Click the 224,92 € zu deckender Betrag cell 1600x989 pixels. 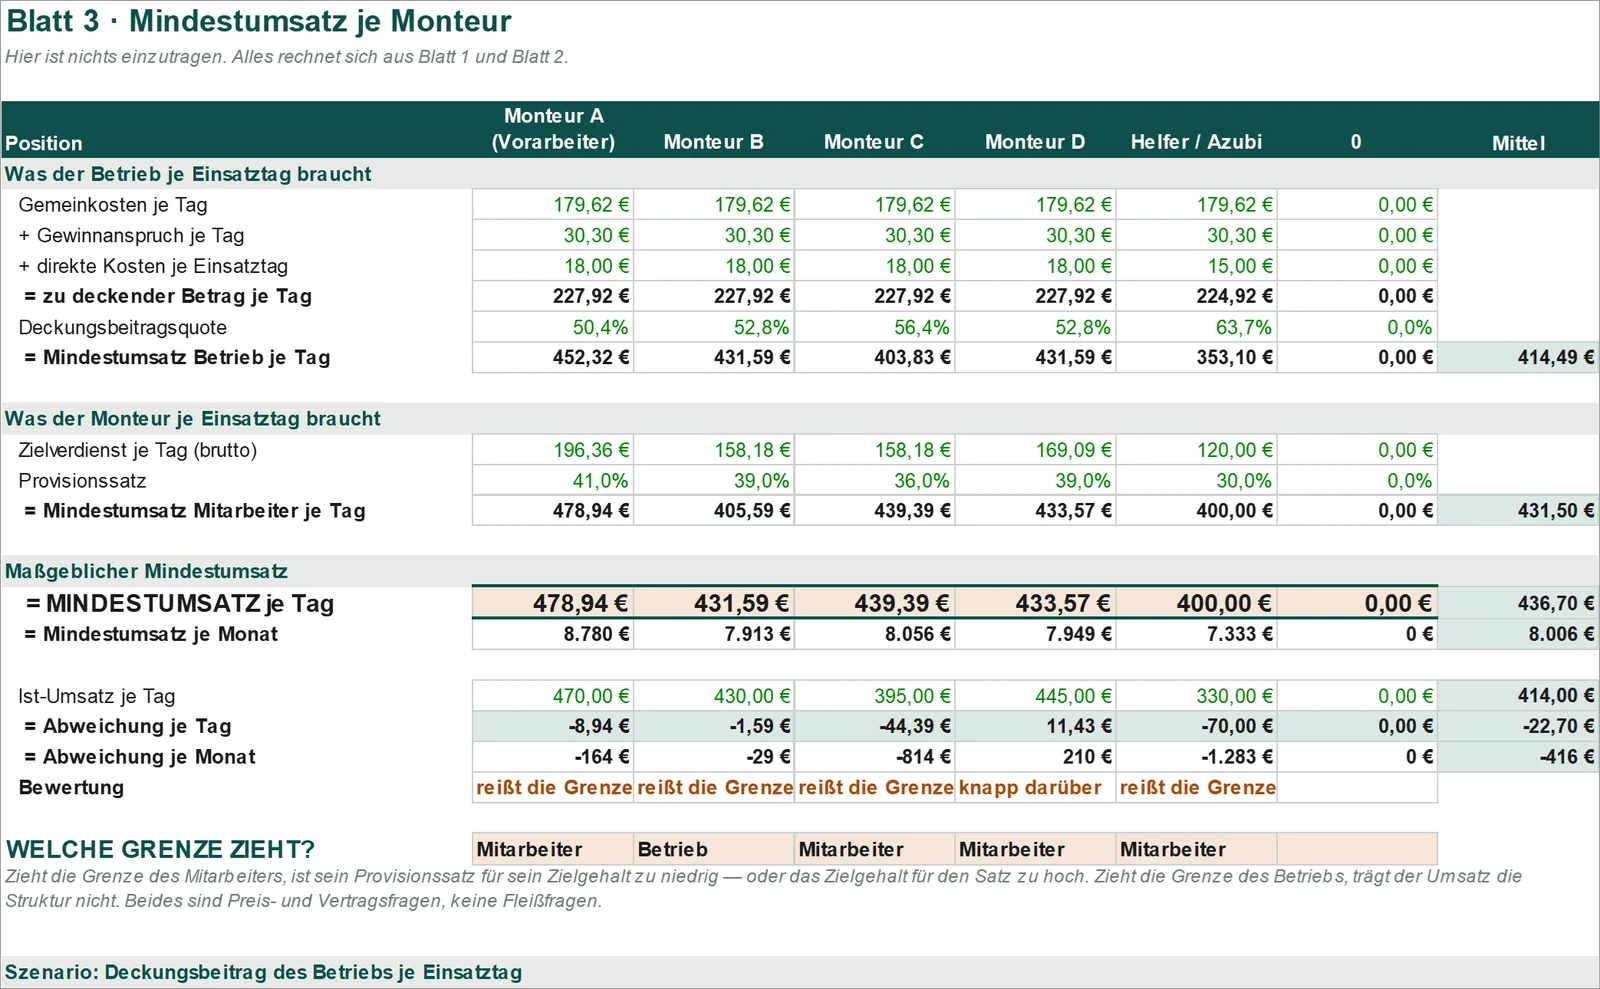tap(1197, 296)
